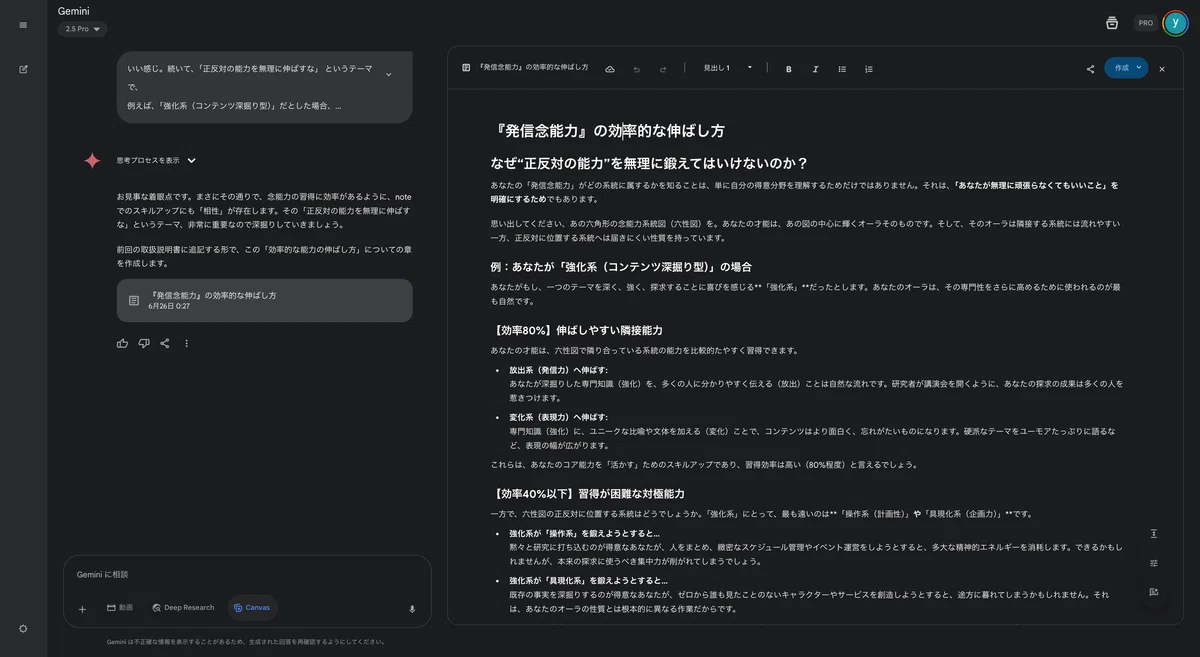Activate the microphone voice input

click(x=412, y=608)
